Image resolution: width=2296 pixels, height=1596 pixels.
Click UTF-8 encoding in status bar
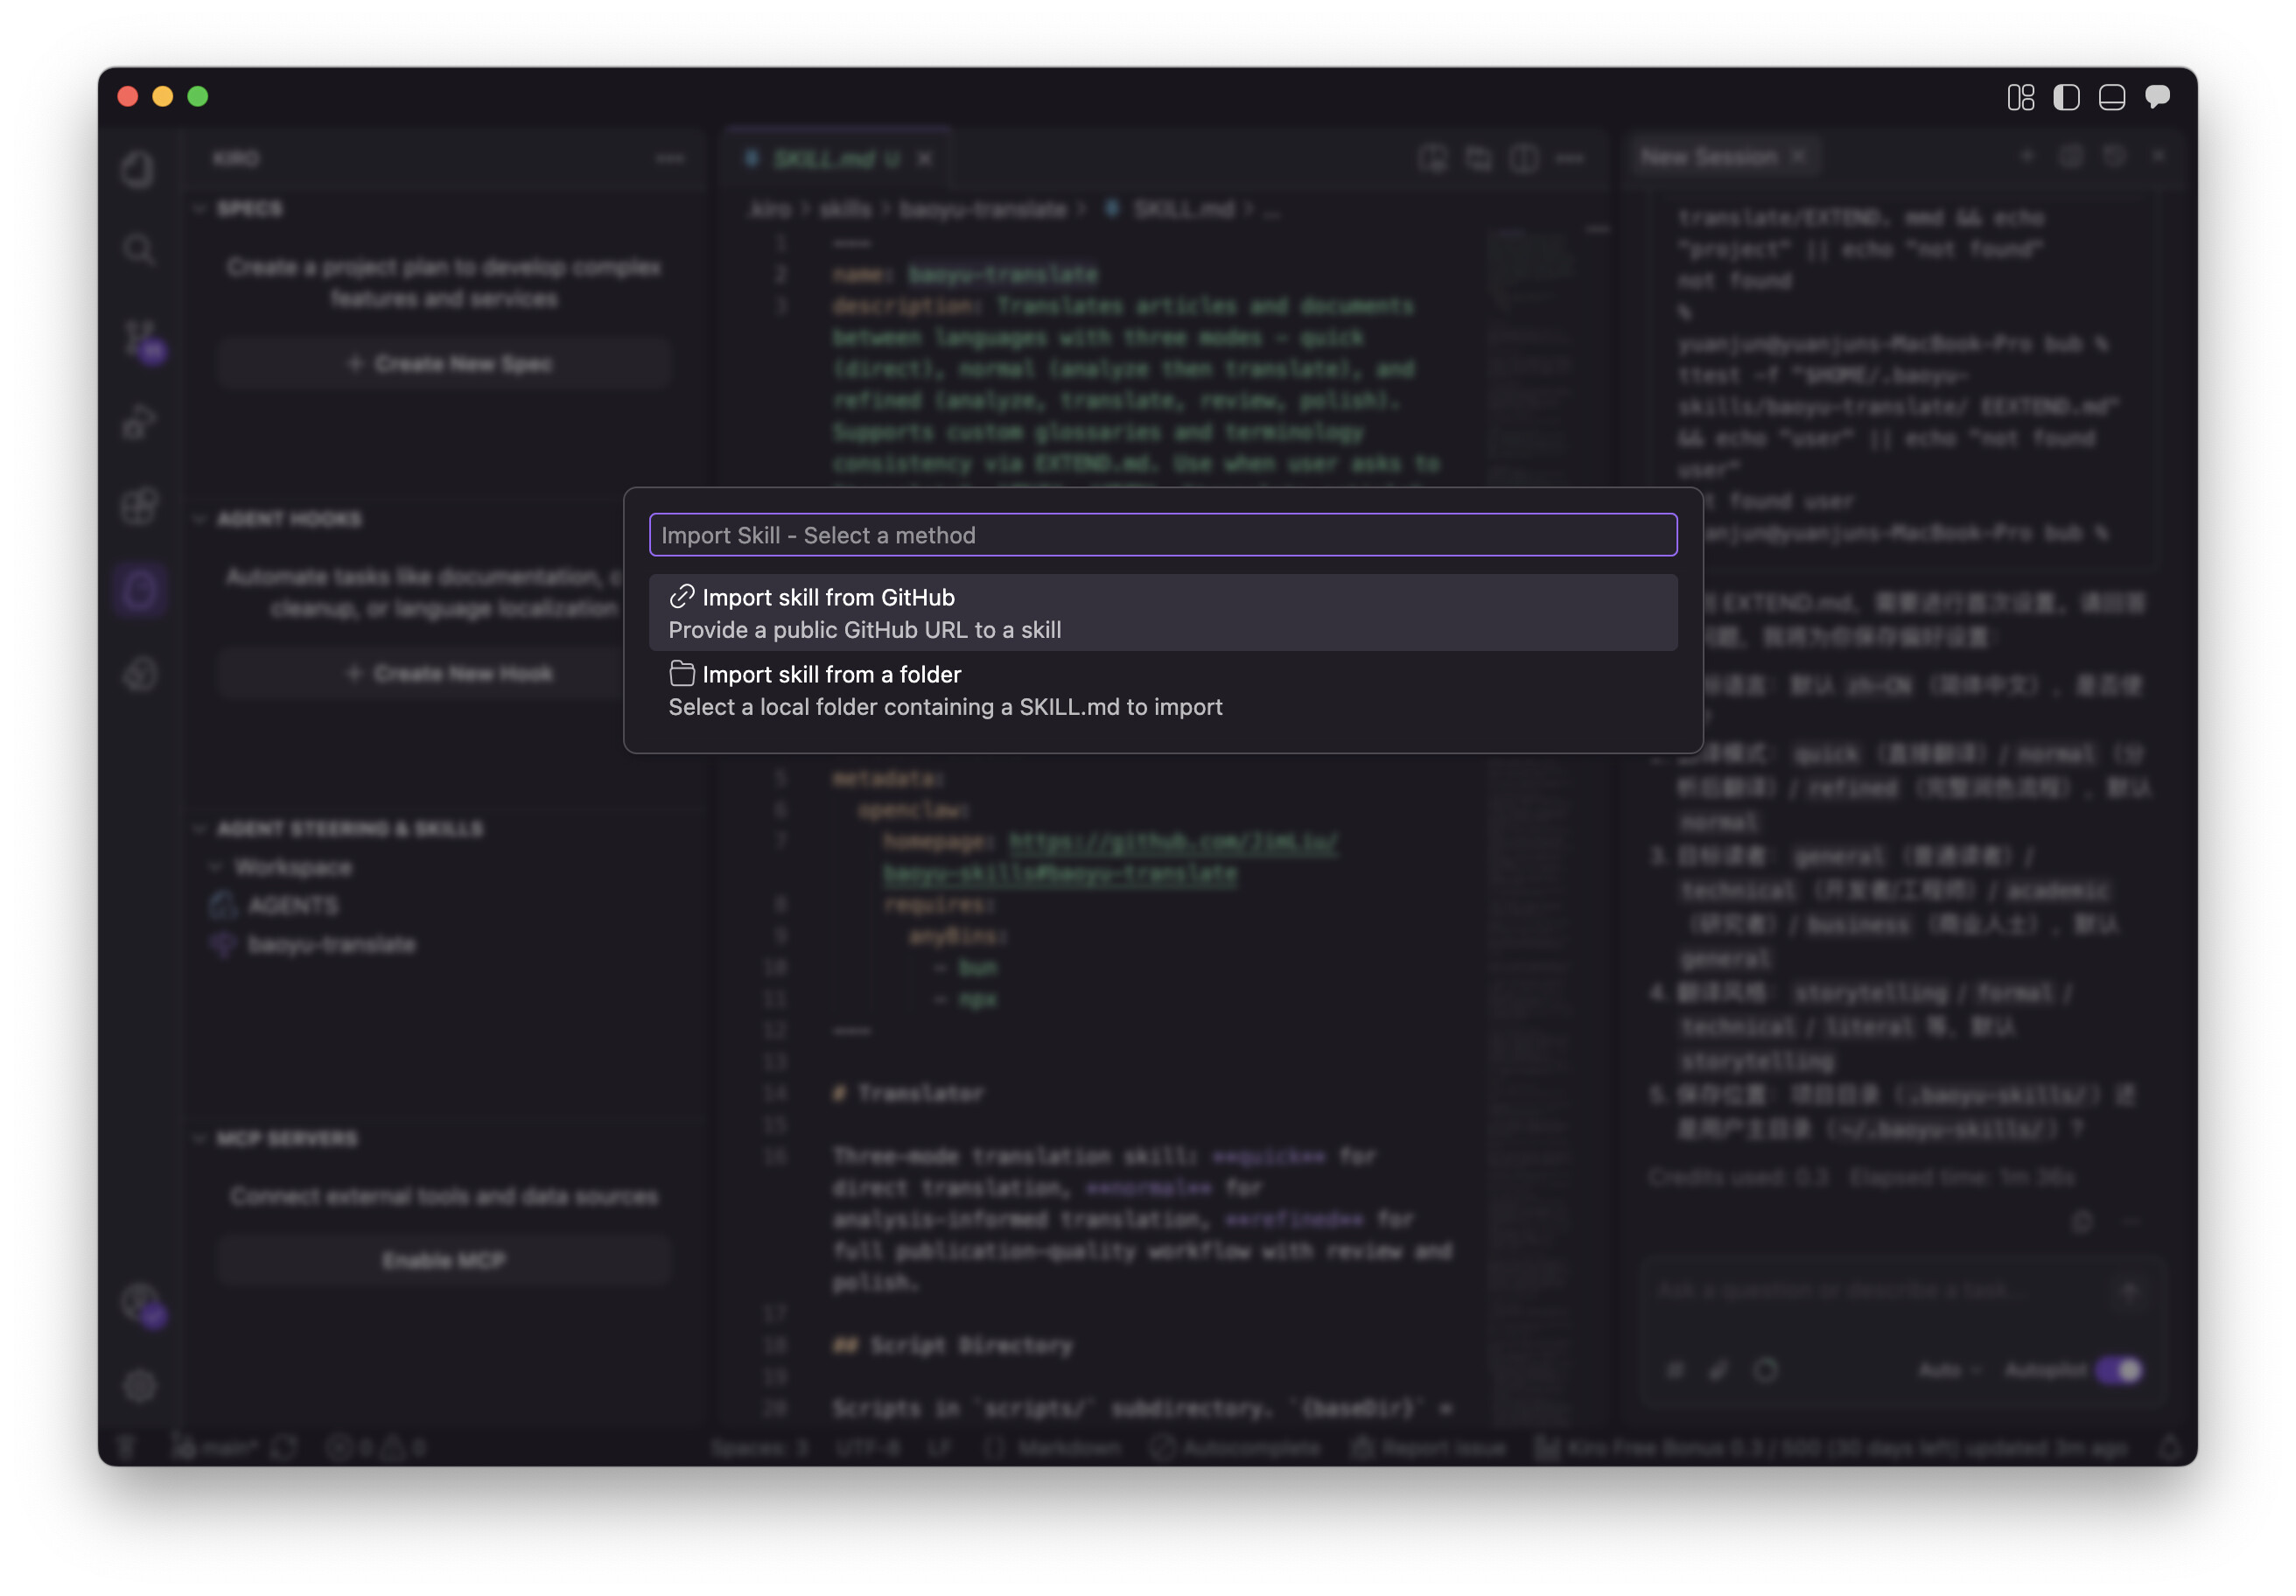coord(868,1447)
